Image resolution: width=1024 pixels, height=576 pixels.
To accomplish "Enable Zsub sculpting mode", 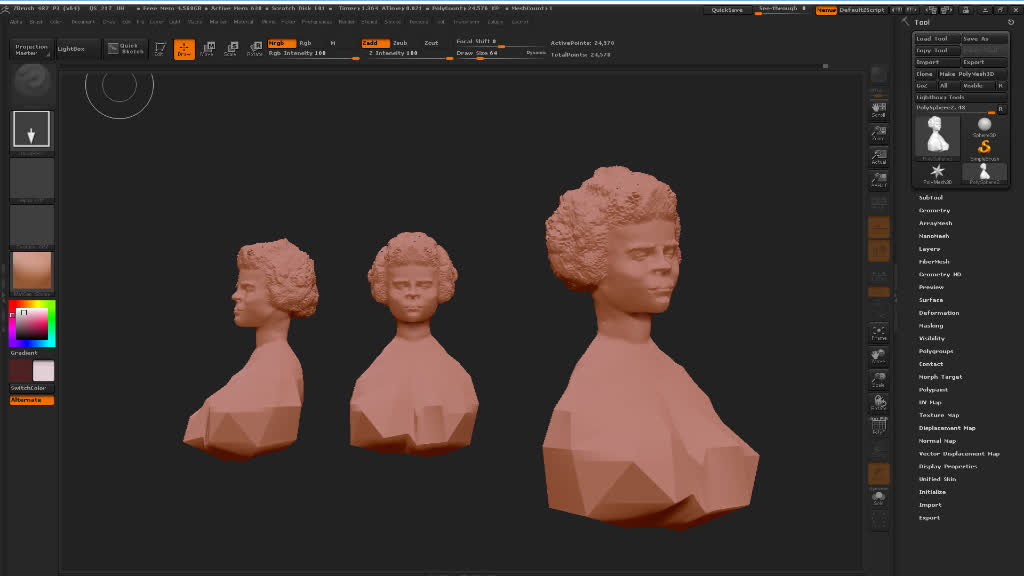I will click(x=400, y=43).
